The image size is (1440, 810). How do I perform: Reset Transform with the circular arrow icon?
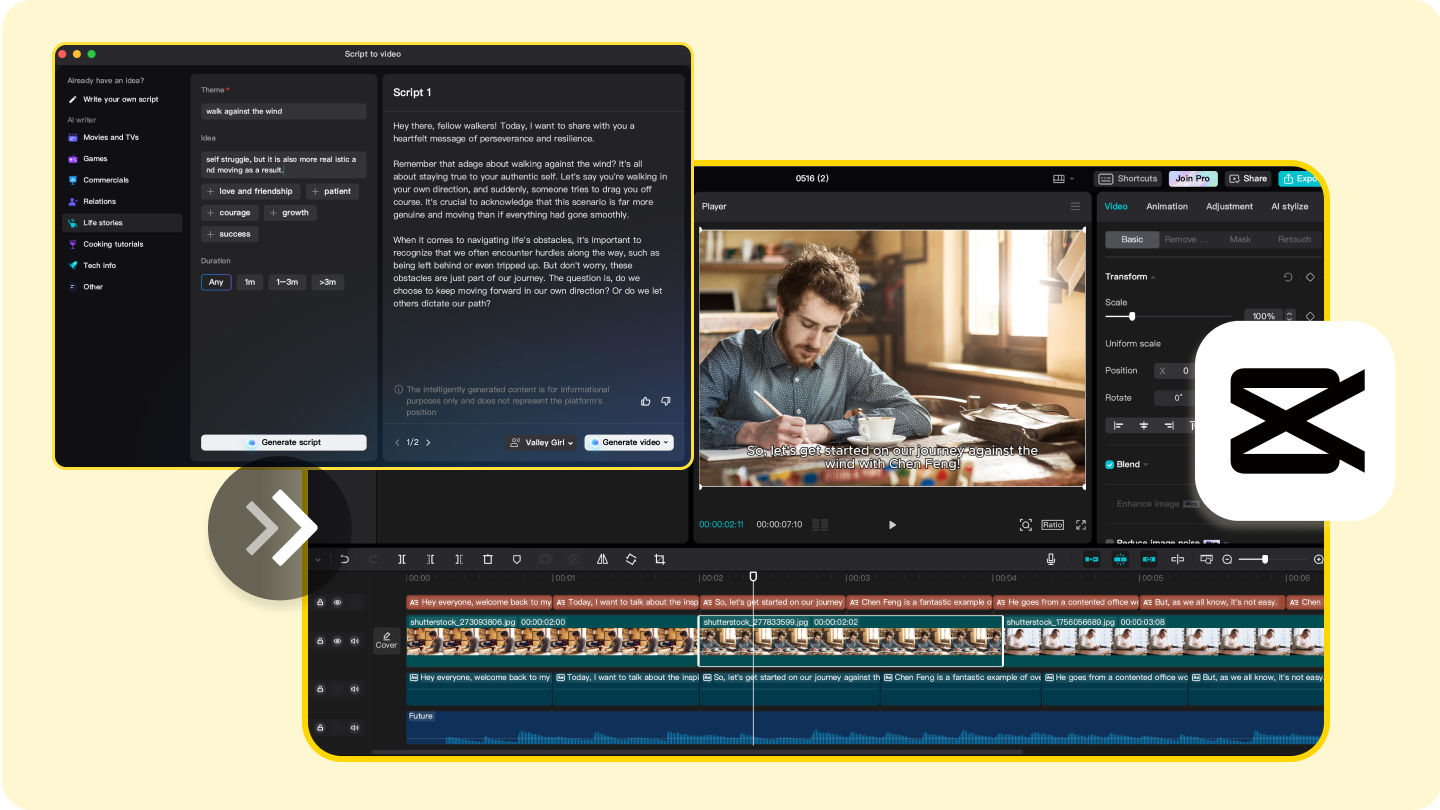click(1288, 277)
